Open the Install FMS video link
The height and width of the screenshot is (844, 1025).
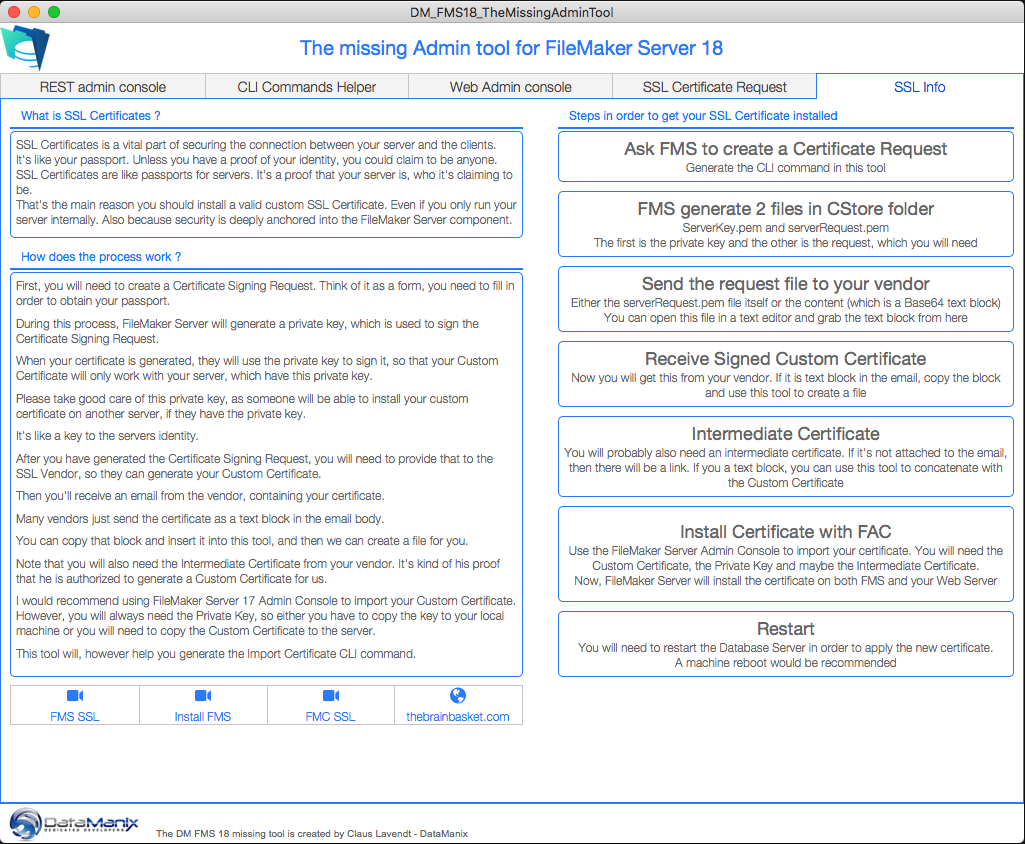click(203, 705)
